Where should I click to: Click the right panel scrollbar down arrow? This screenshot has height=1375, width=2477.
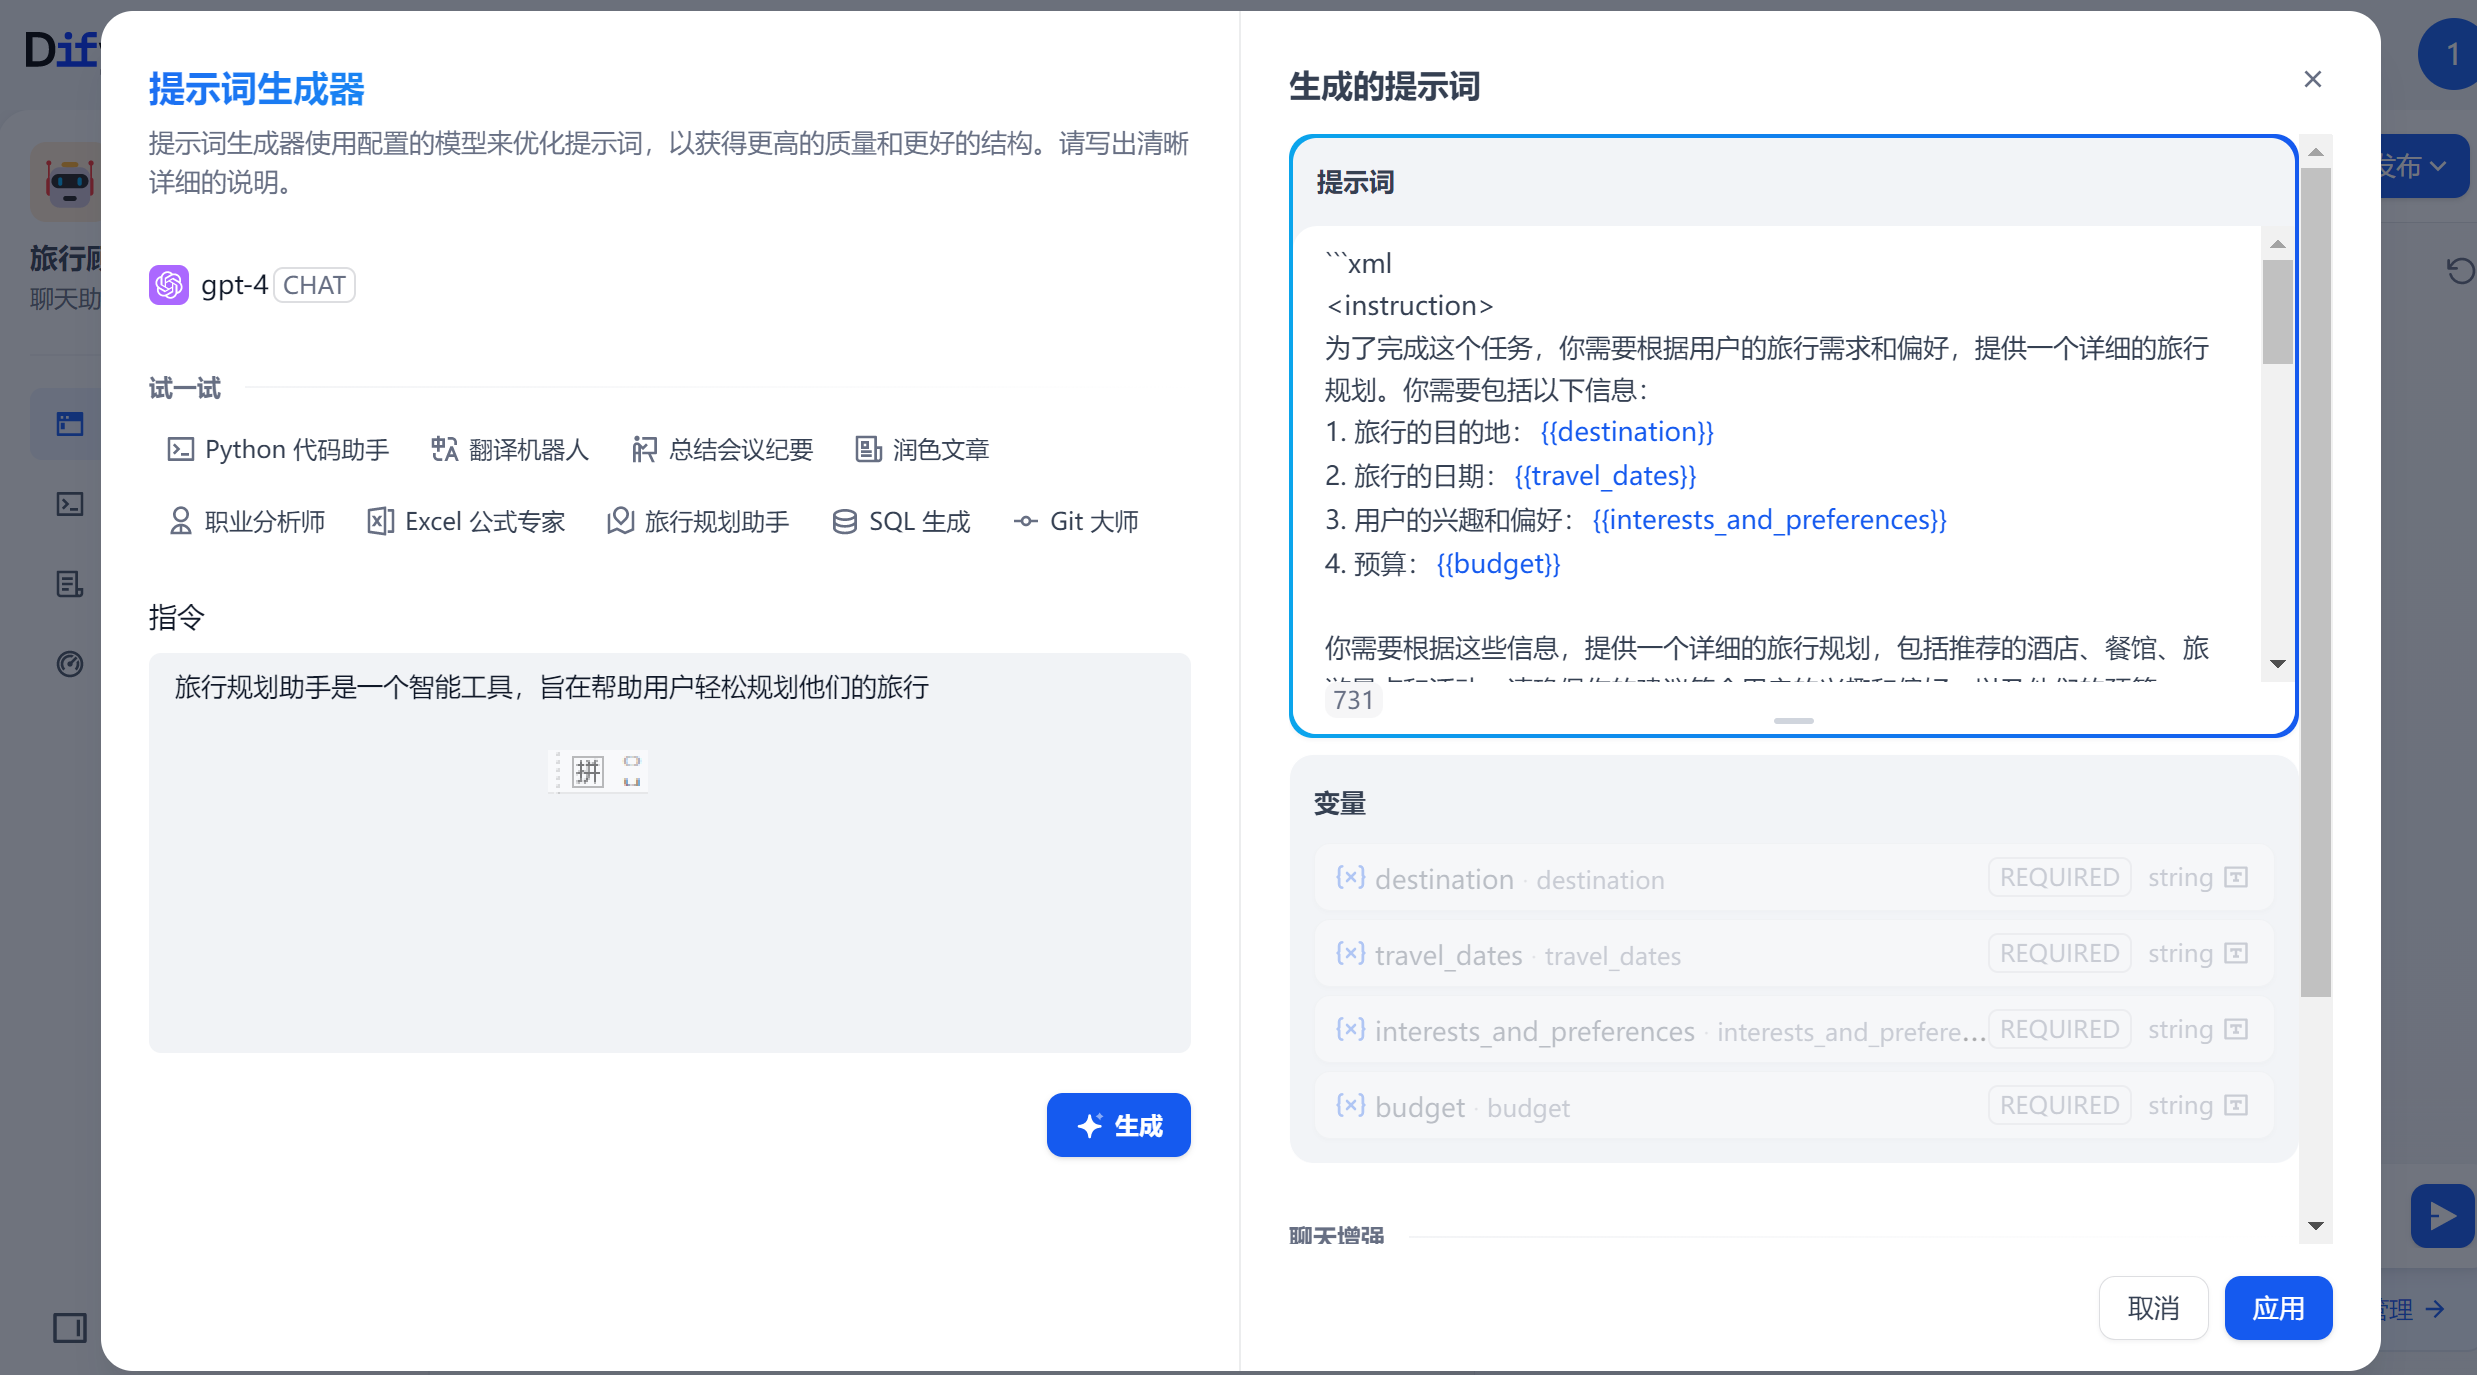tap(2315, 1226)
